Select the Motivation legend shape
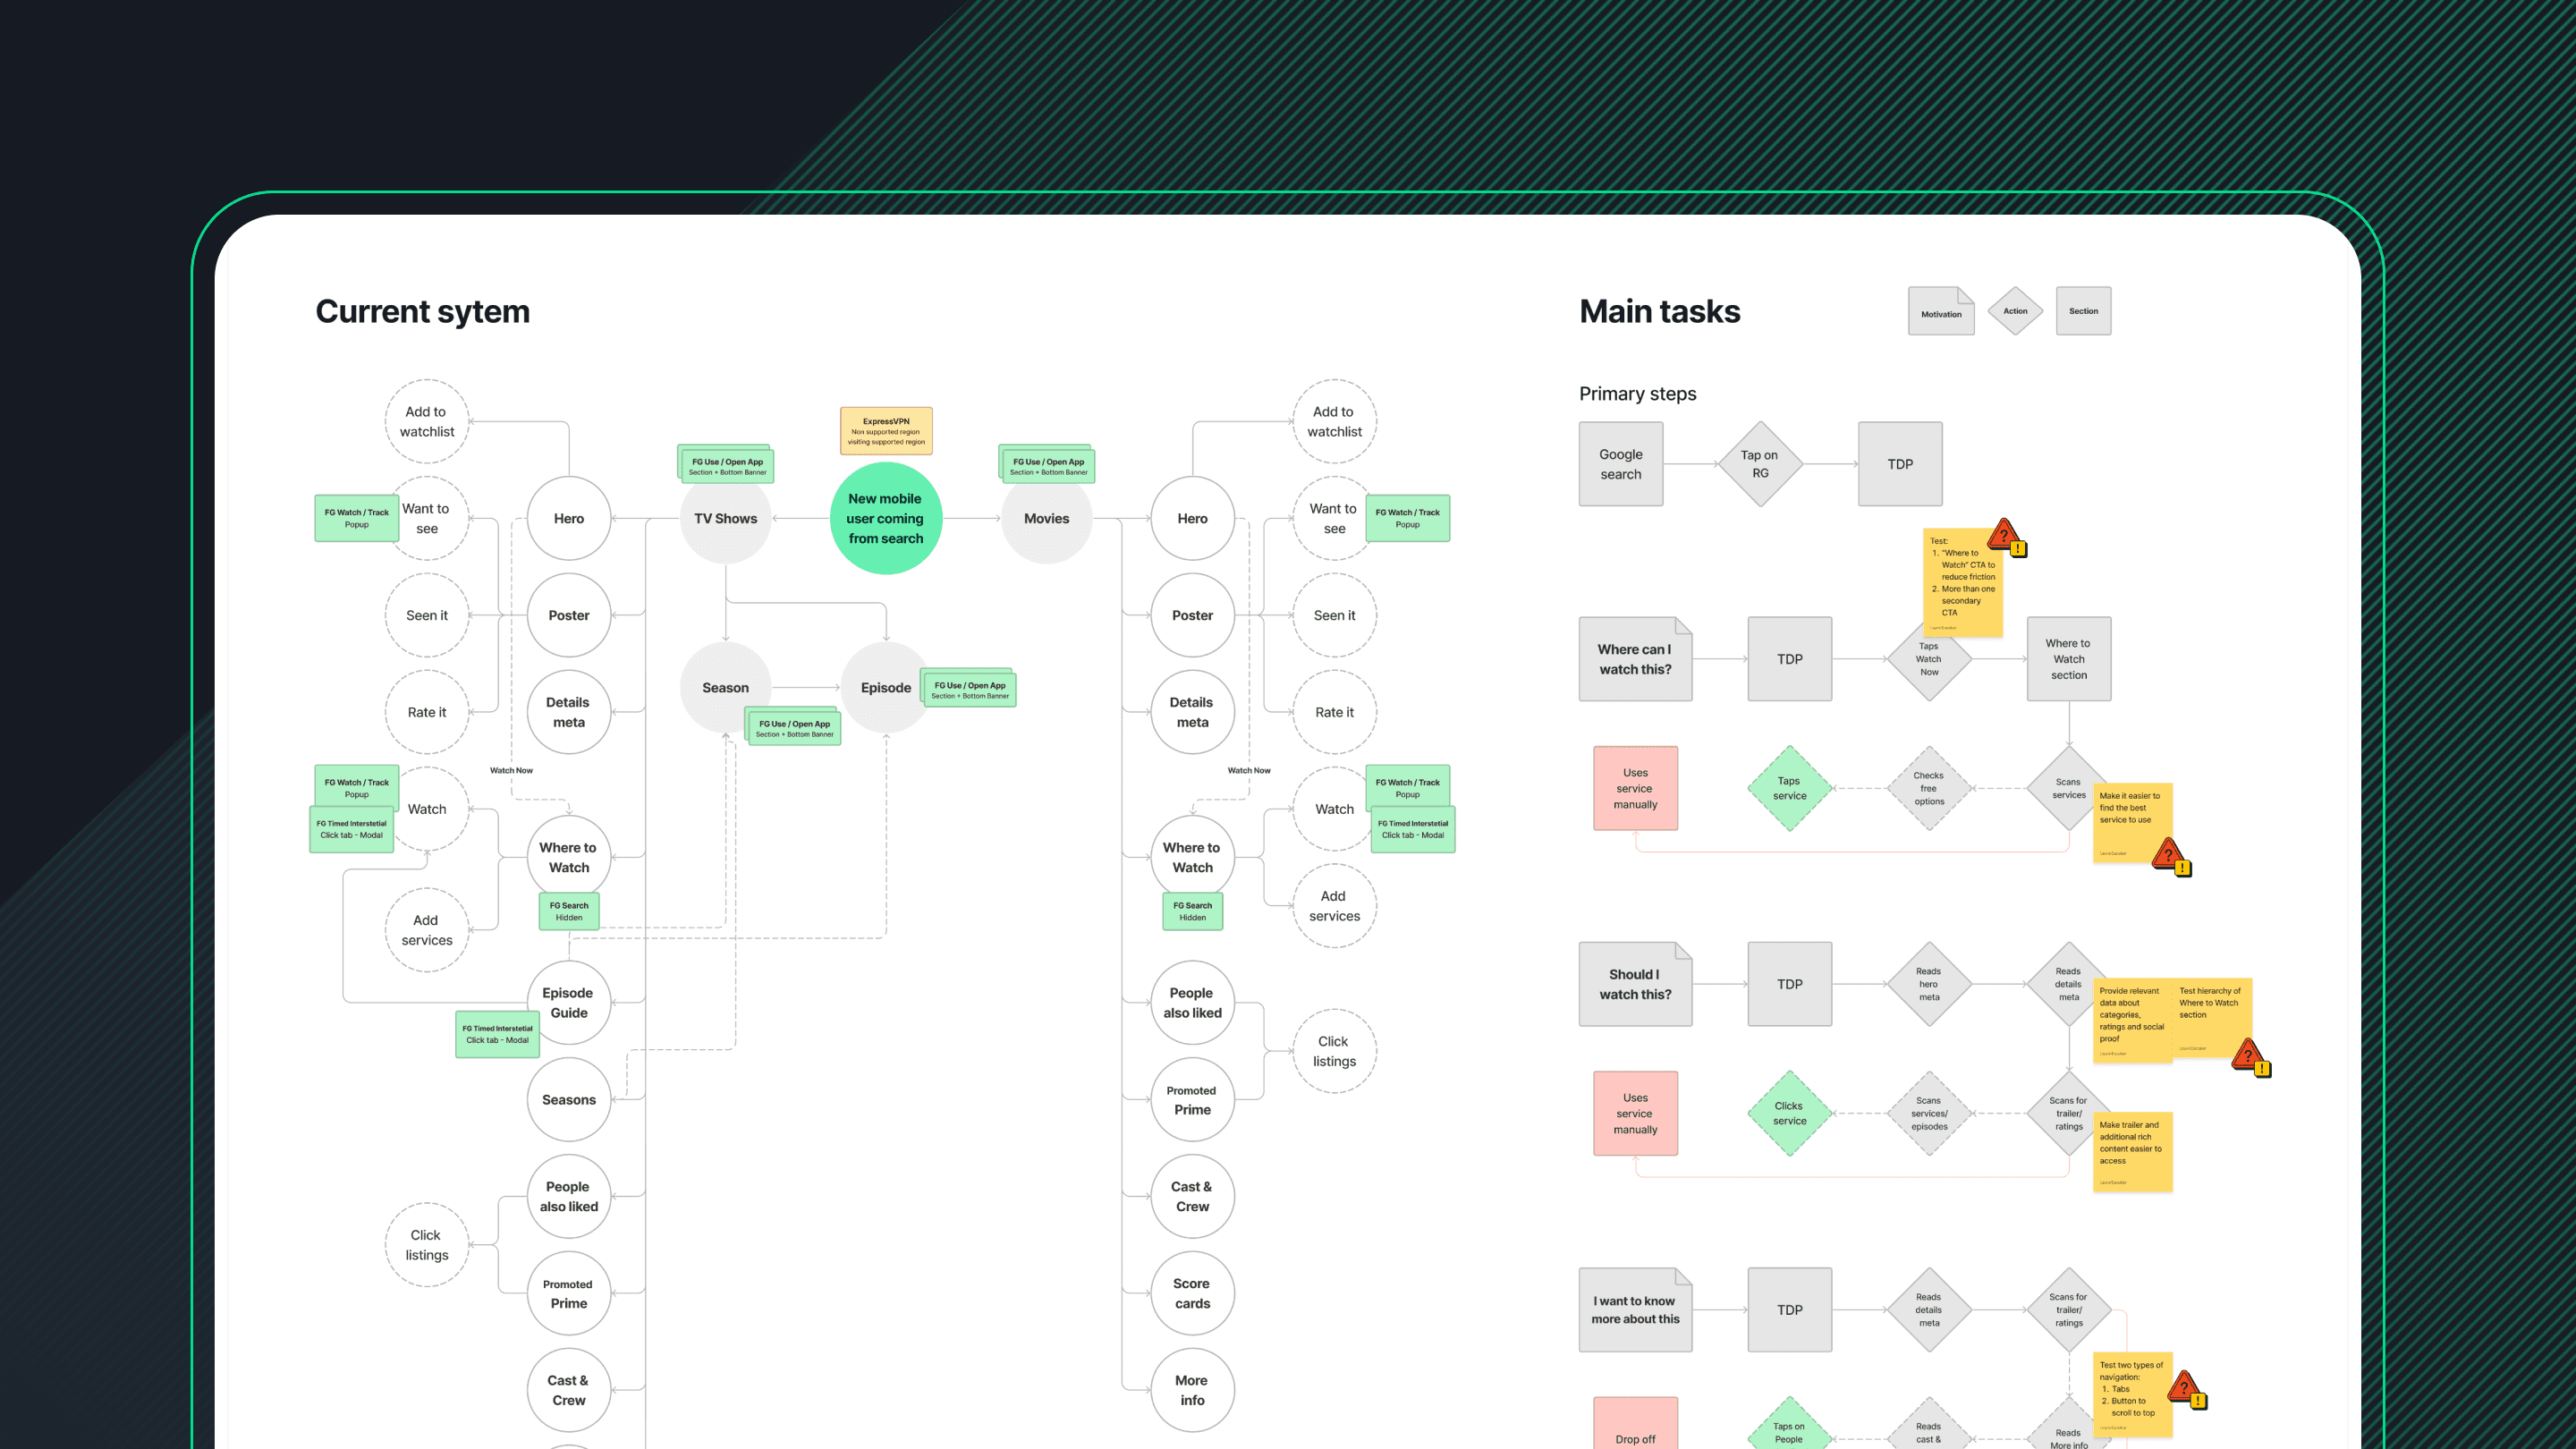2576x1449 pixels. pos(1940,312)
